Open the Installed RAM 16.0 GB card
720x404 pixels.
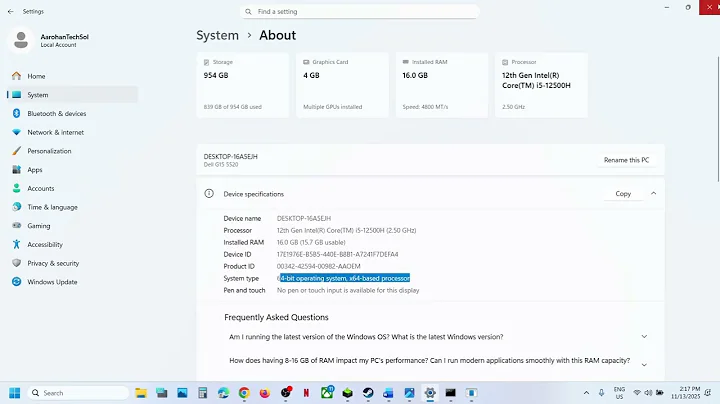click(x=442, y=85)
